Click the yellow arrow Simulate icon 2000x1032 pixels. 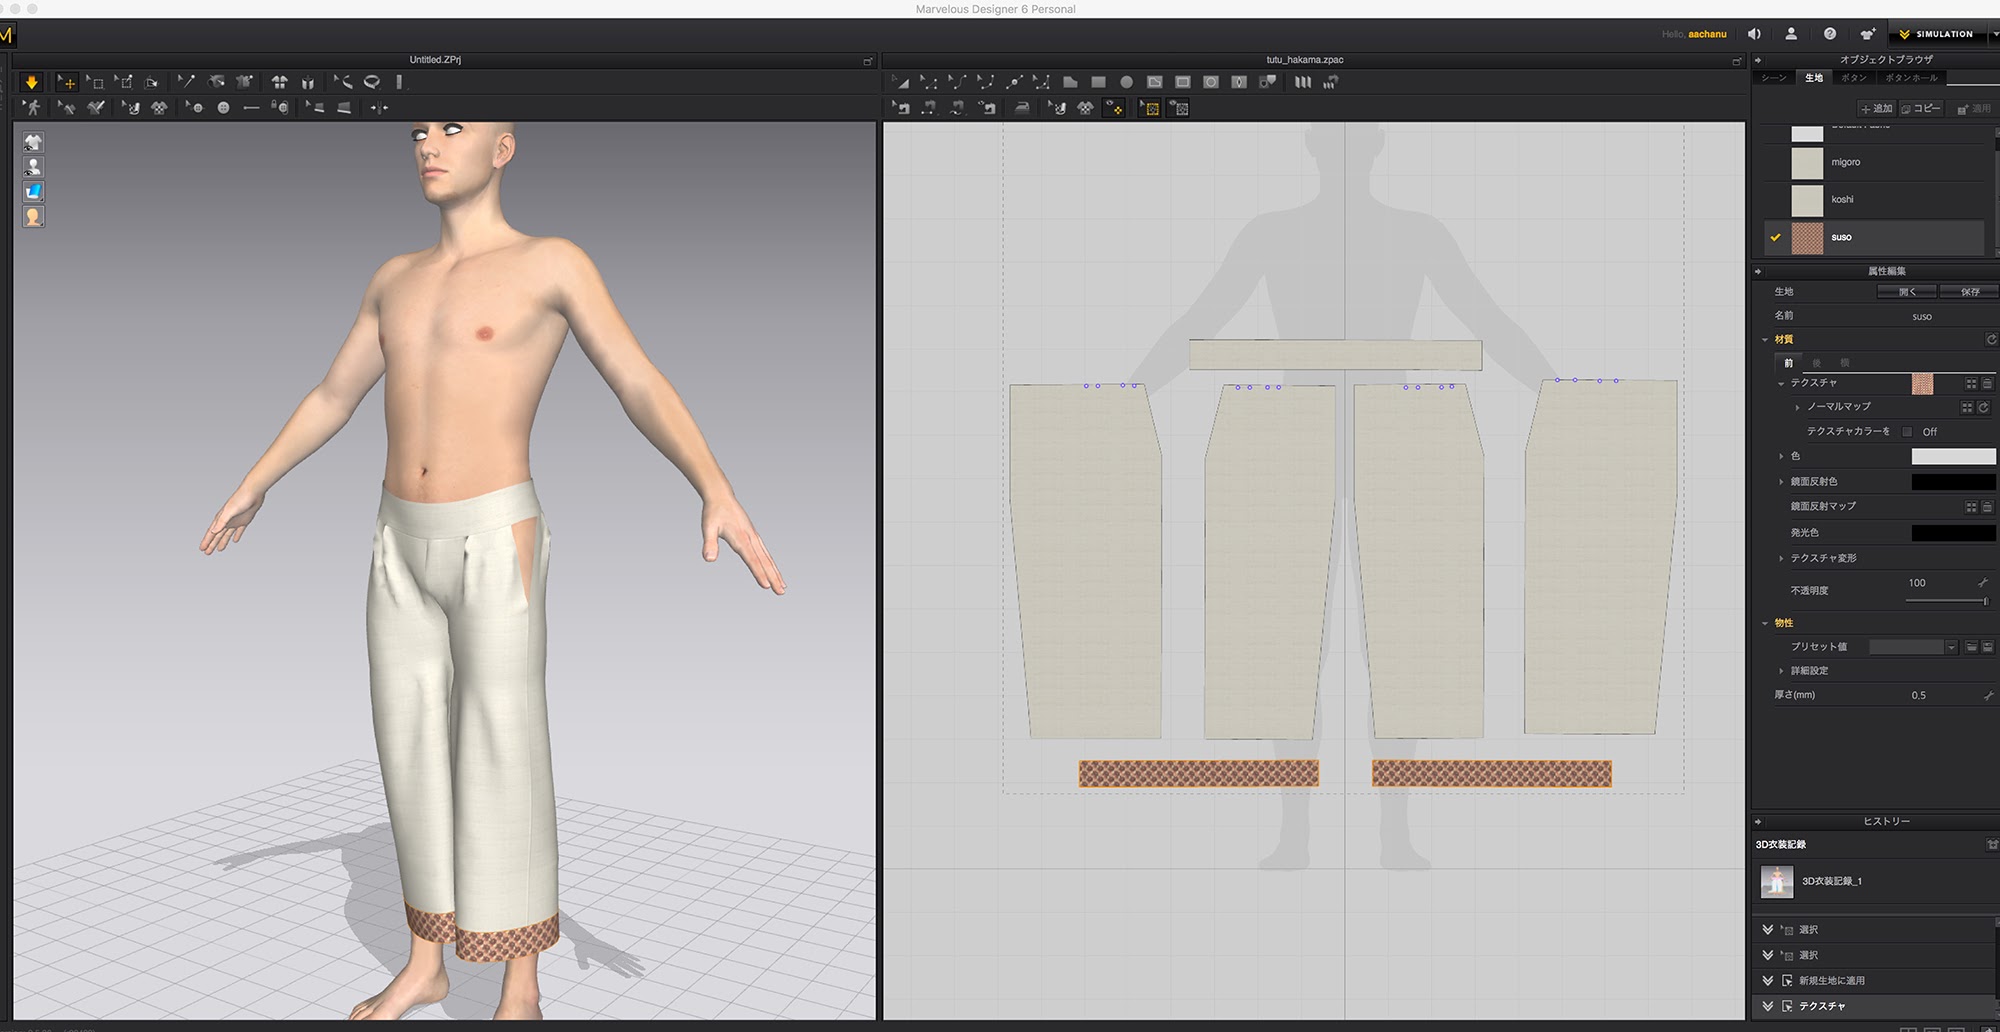pyautogui.click(x=31, y=82)
